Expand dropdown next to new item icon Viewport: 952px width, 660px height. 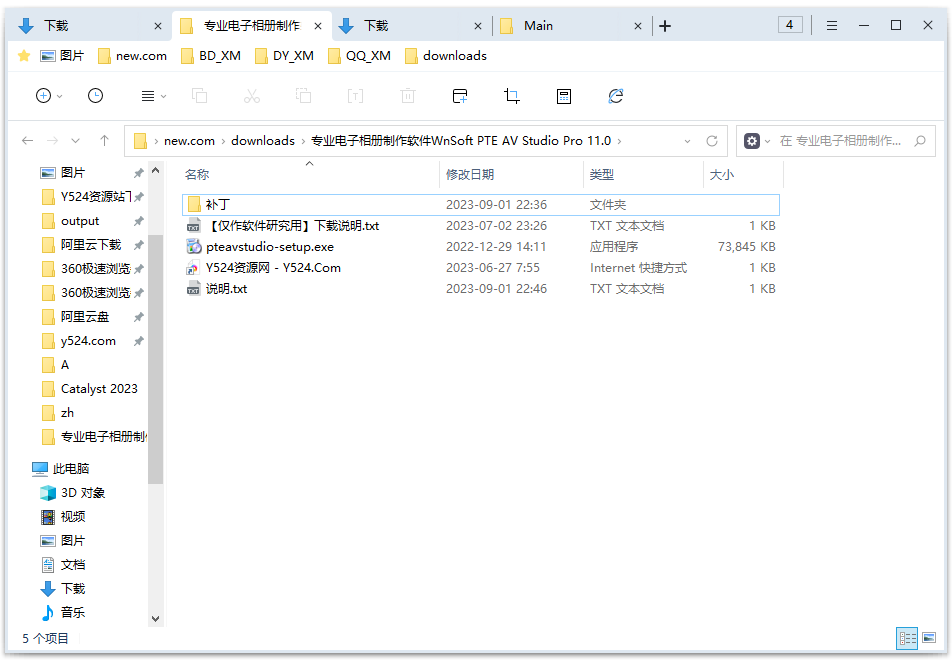60,96
